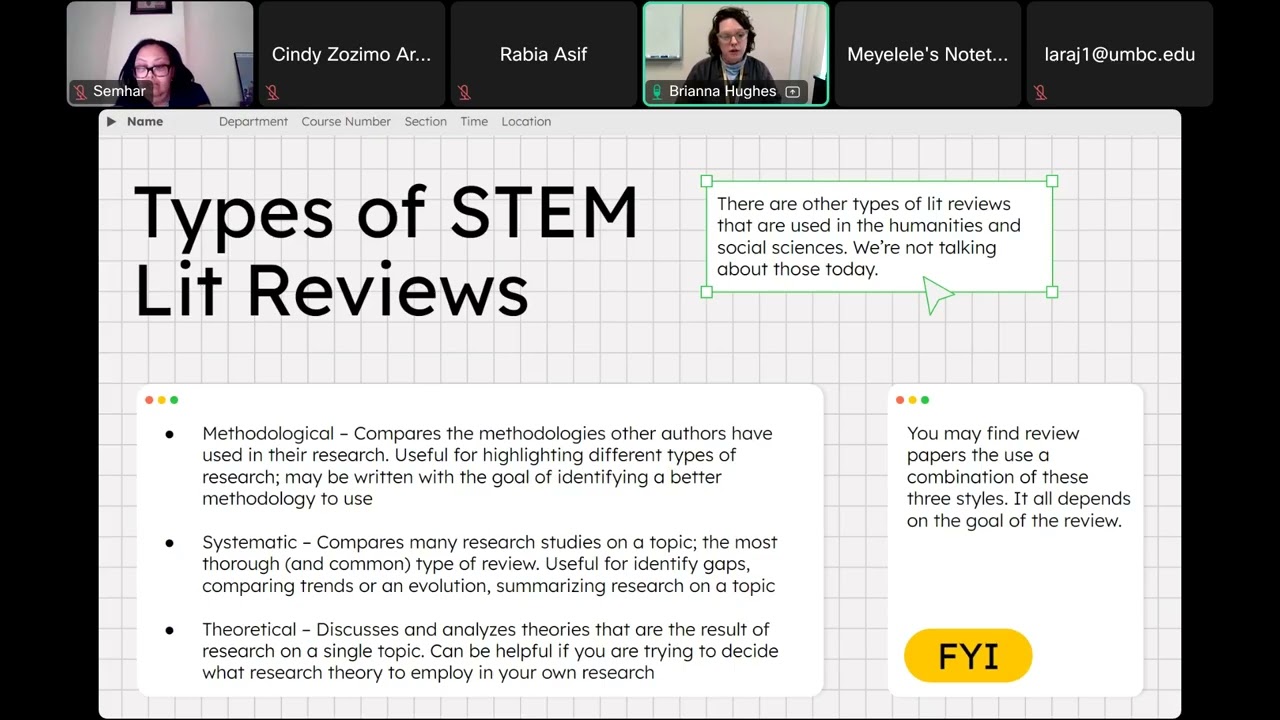Click Semhar's muted microphone icon
This screenshot has height=720, width=1280.
80,91
